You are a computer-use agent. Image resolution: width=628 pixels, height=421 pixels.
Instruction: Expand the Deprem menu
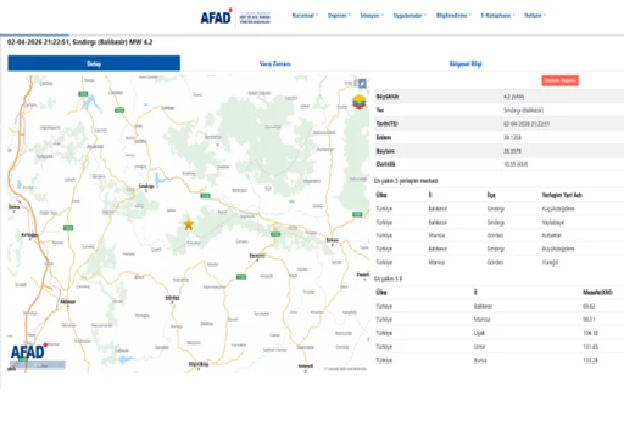pos(339,16)
